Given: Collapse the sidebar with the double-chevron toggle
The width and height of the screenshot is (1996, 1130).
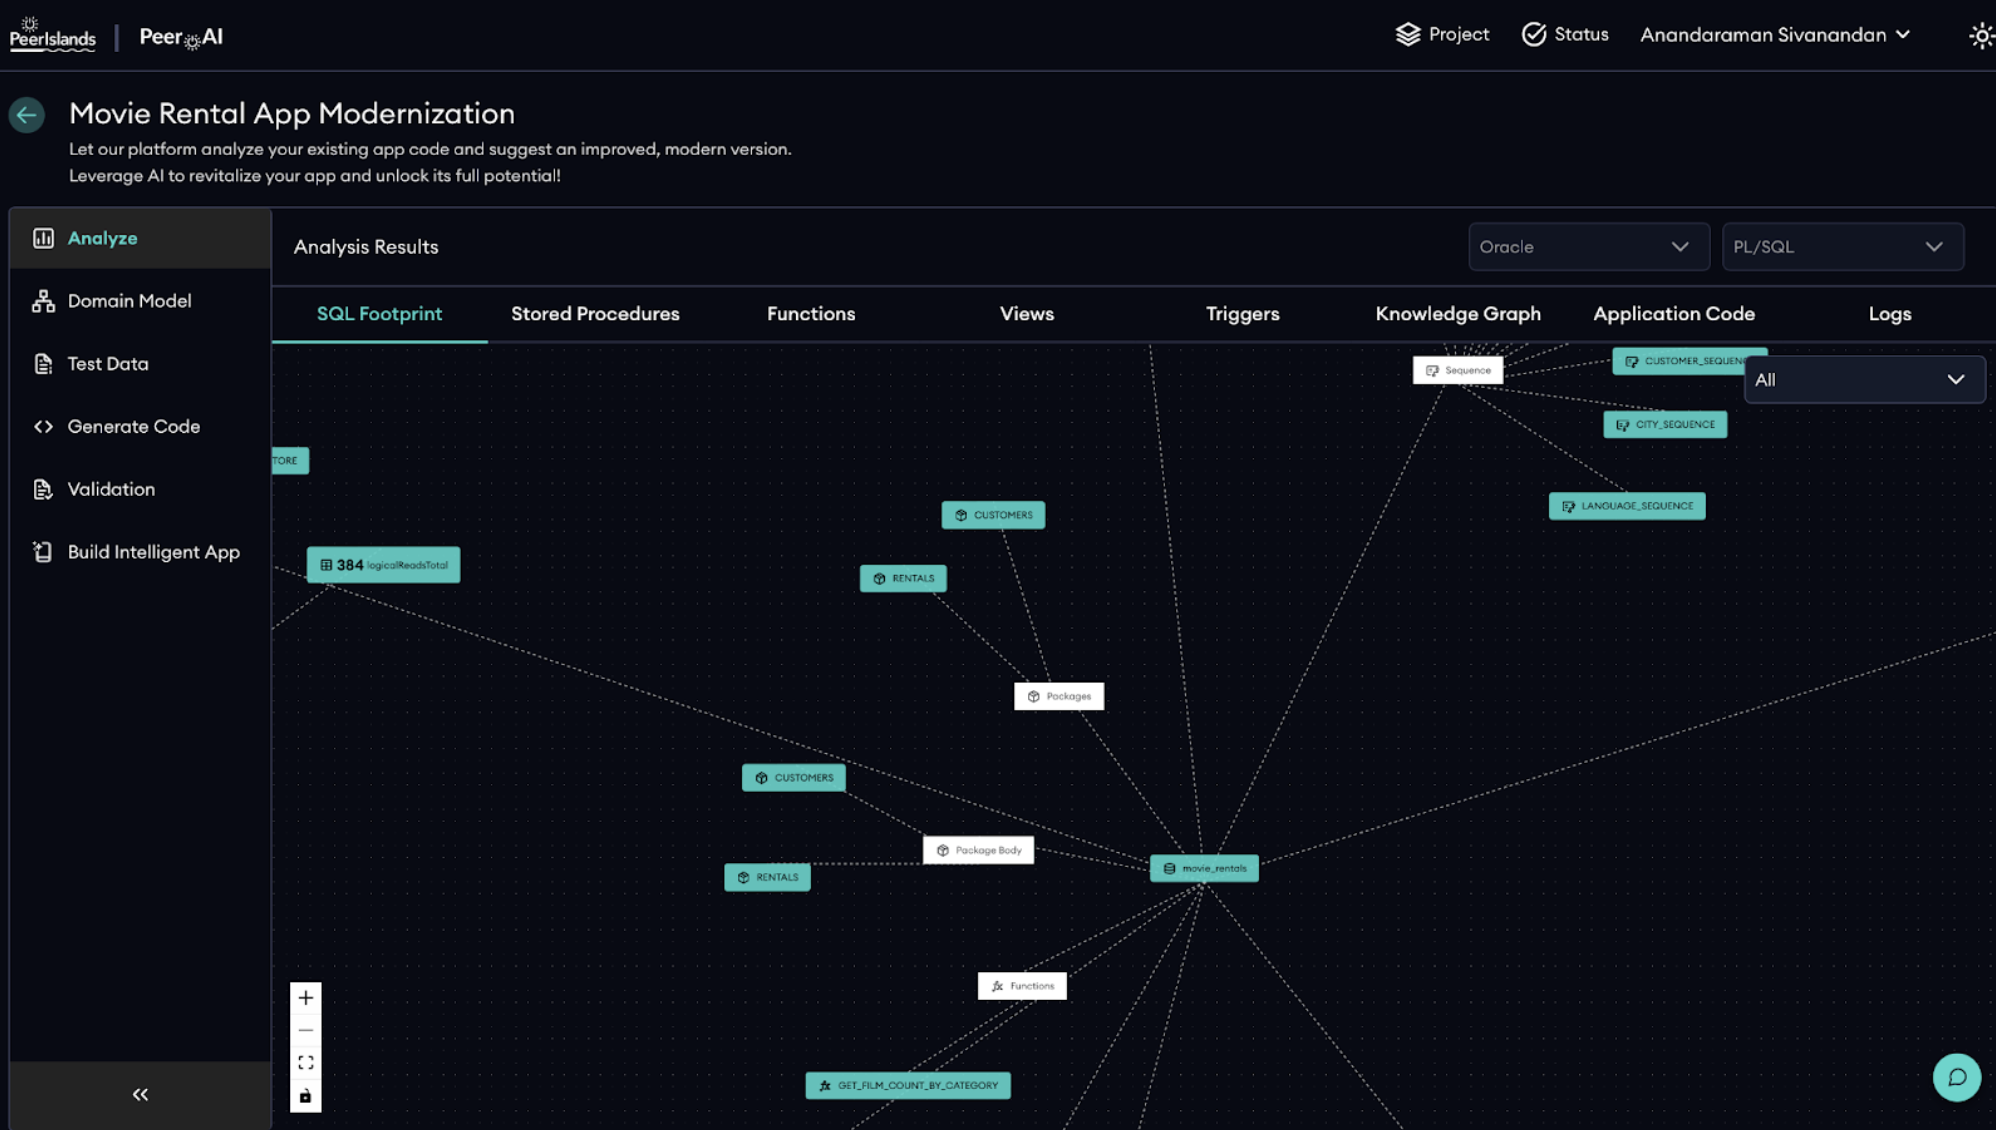Looking at the screenshot, I should 139,1094.
